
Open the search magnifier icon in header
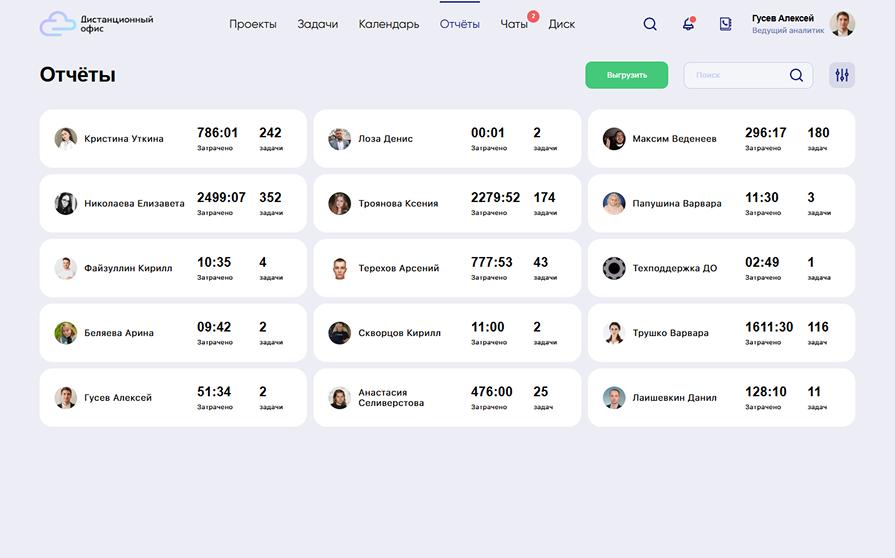tap(650, 24)
